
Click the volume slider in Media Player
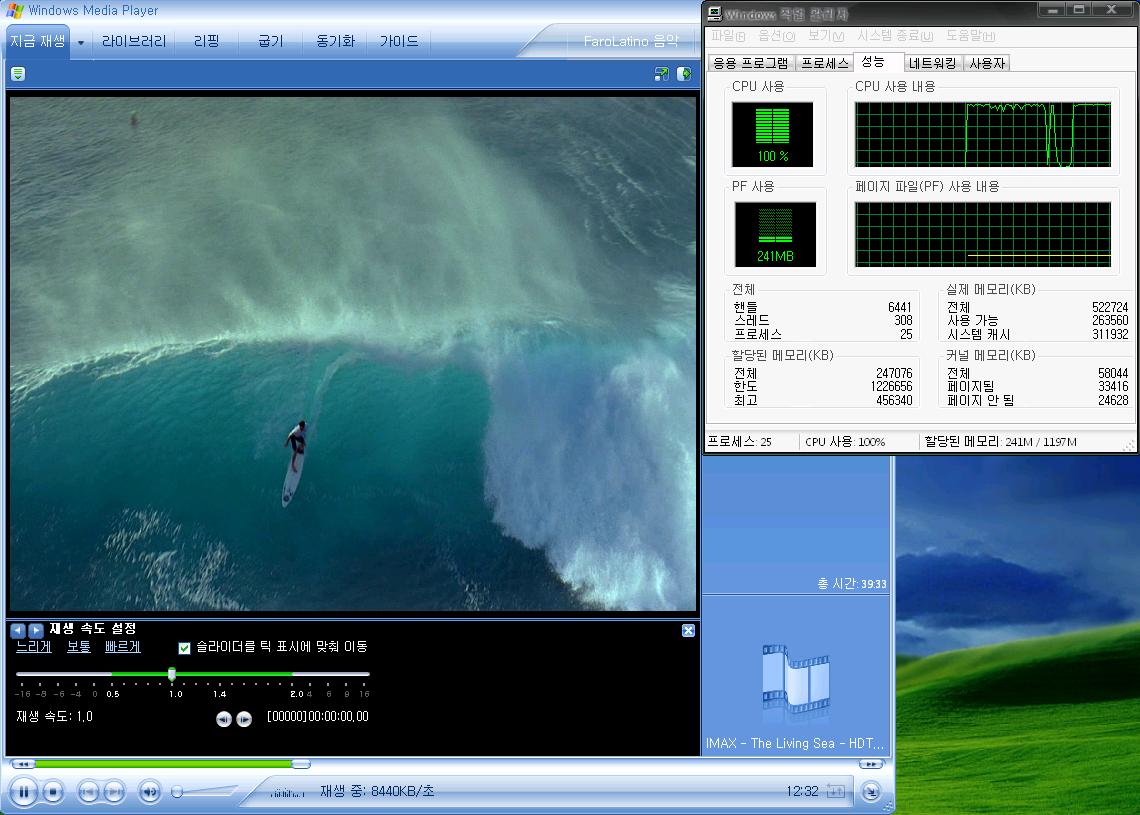(x=206, y=792)
